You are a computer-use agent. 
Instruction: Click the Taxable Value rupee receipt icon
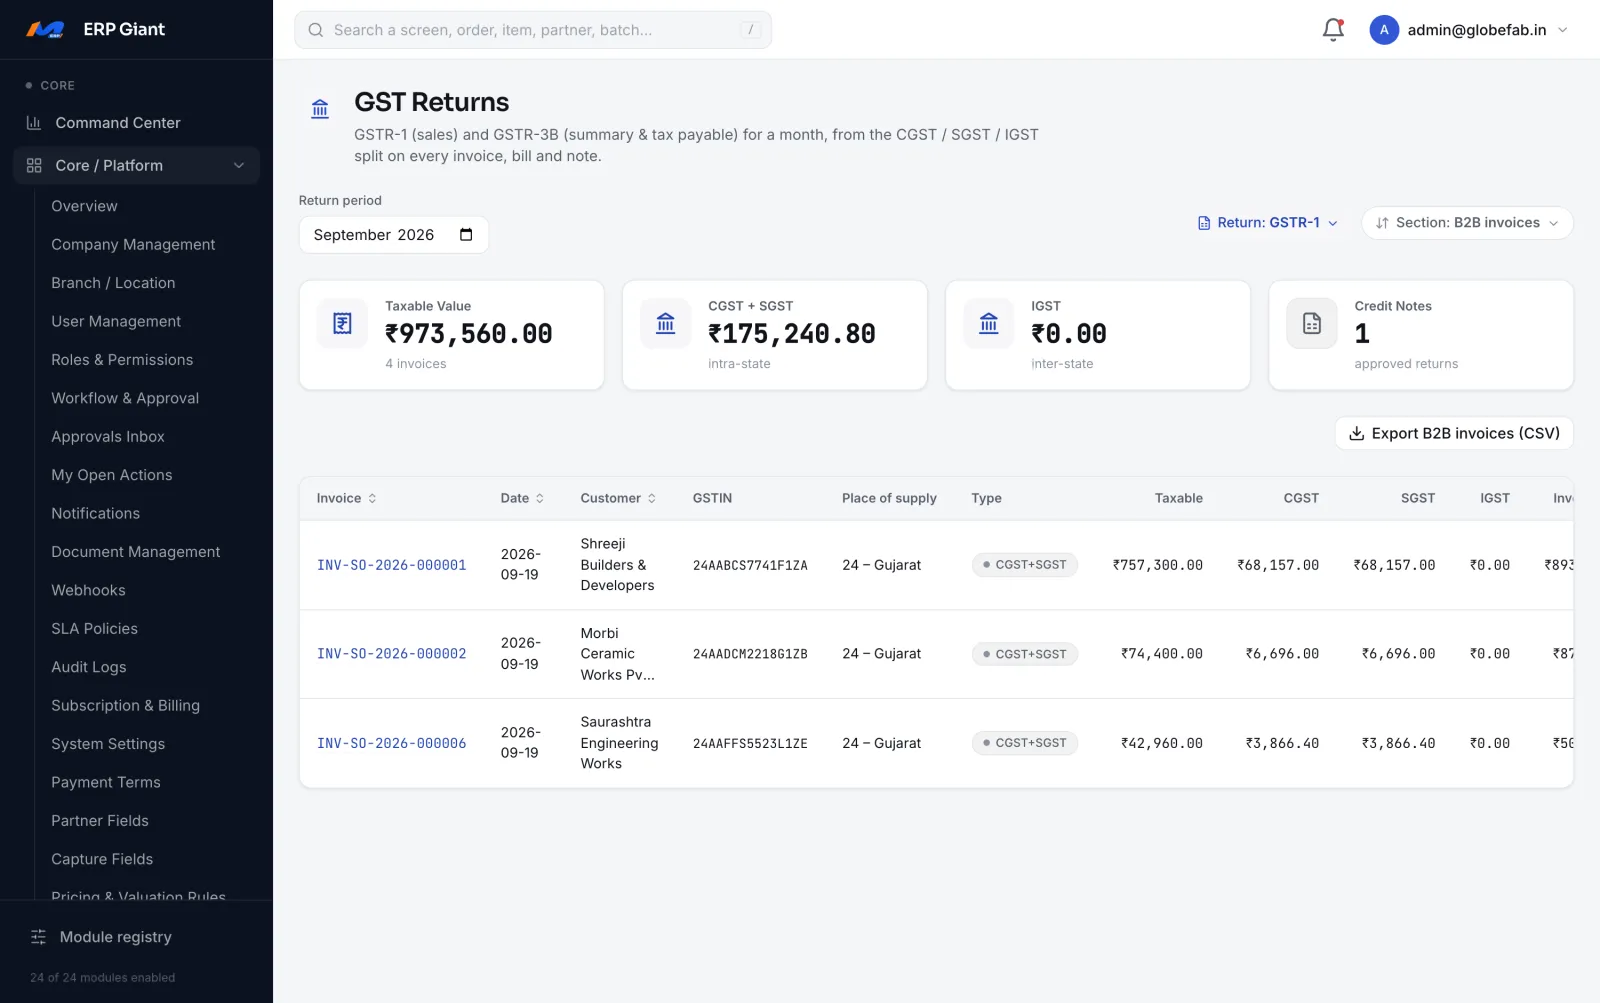click(x=342, y=323)
